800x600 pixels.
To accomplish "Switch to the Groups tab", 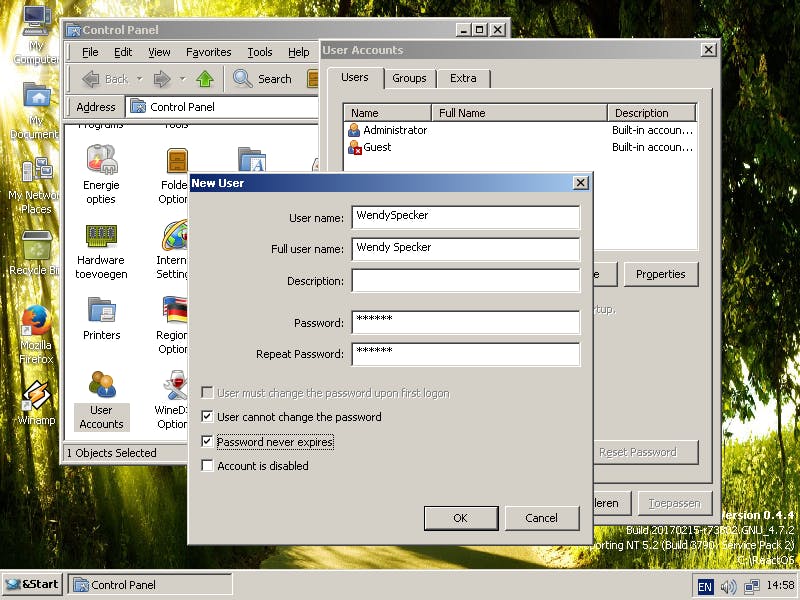I will point(409,79).
